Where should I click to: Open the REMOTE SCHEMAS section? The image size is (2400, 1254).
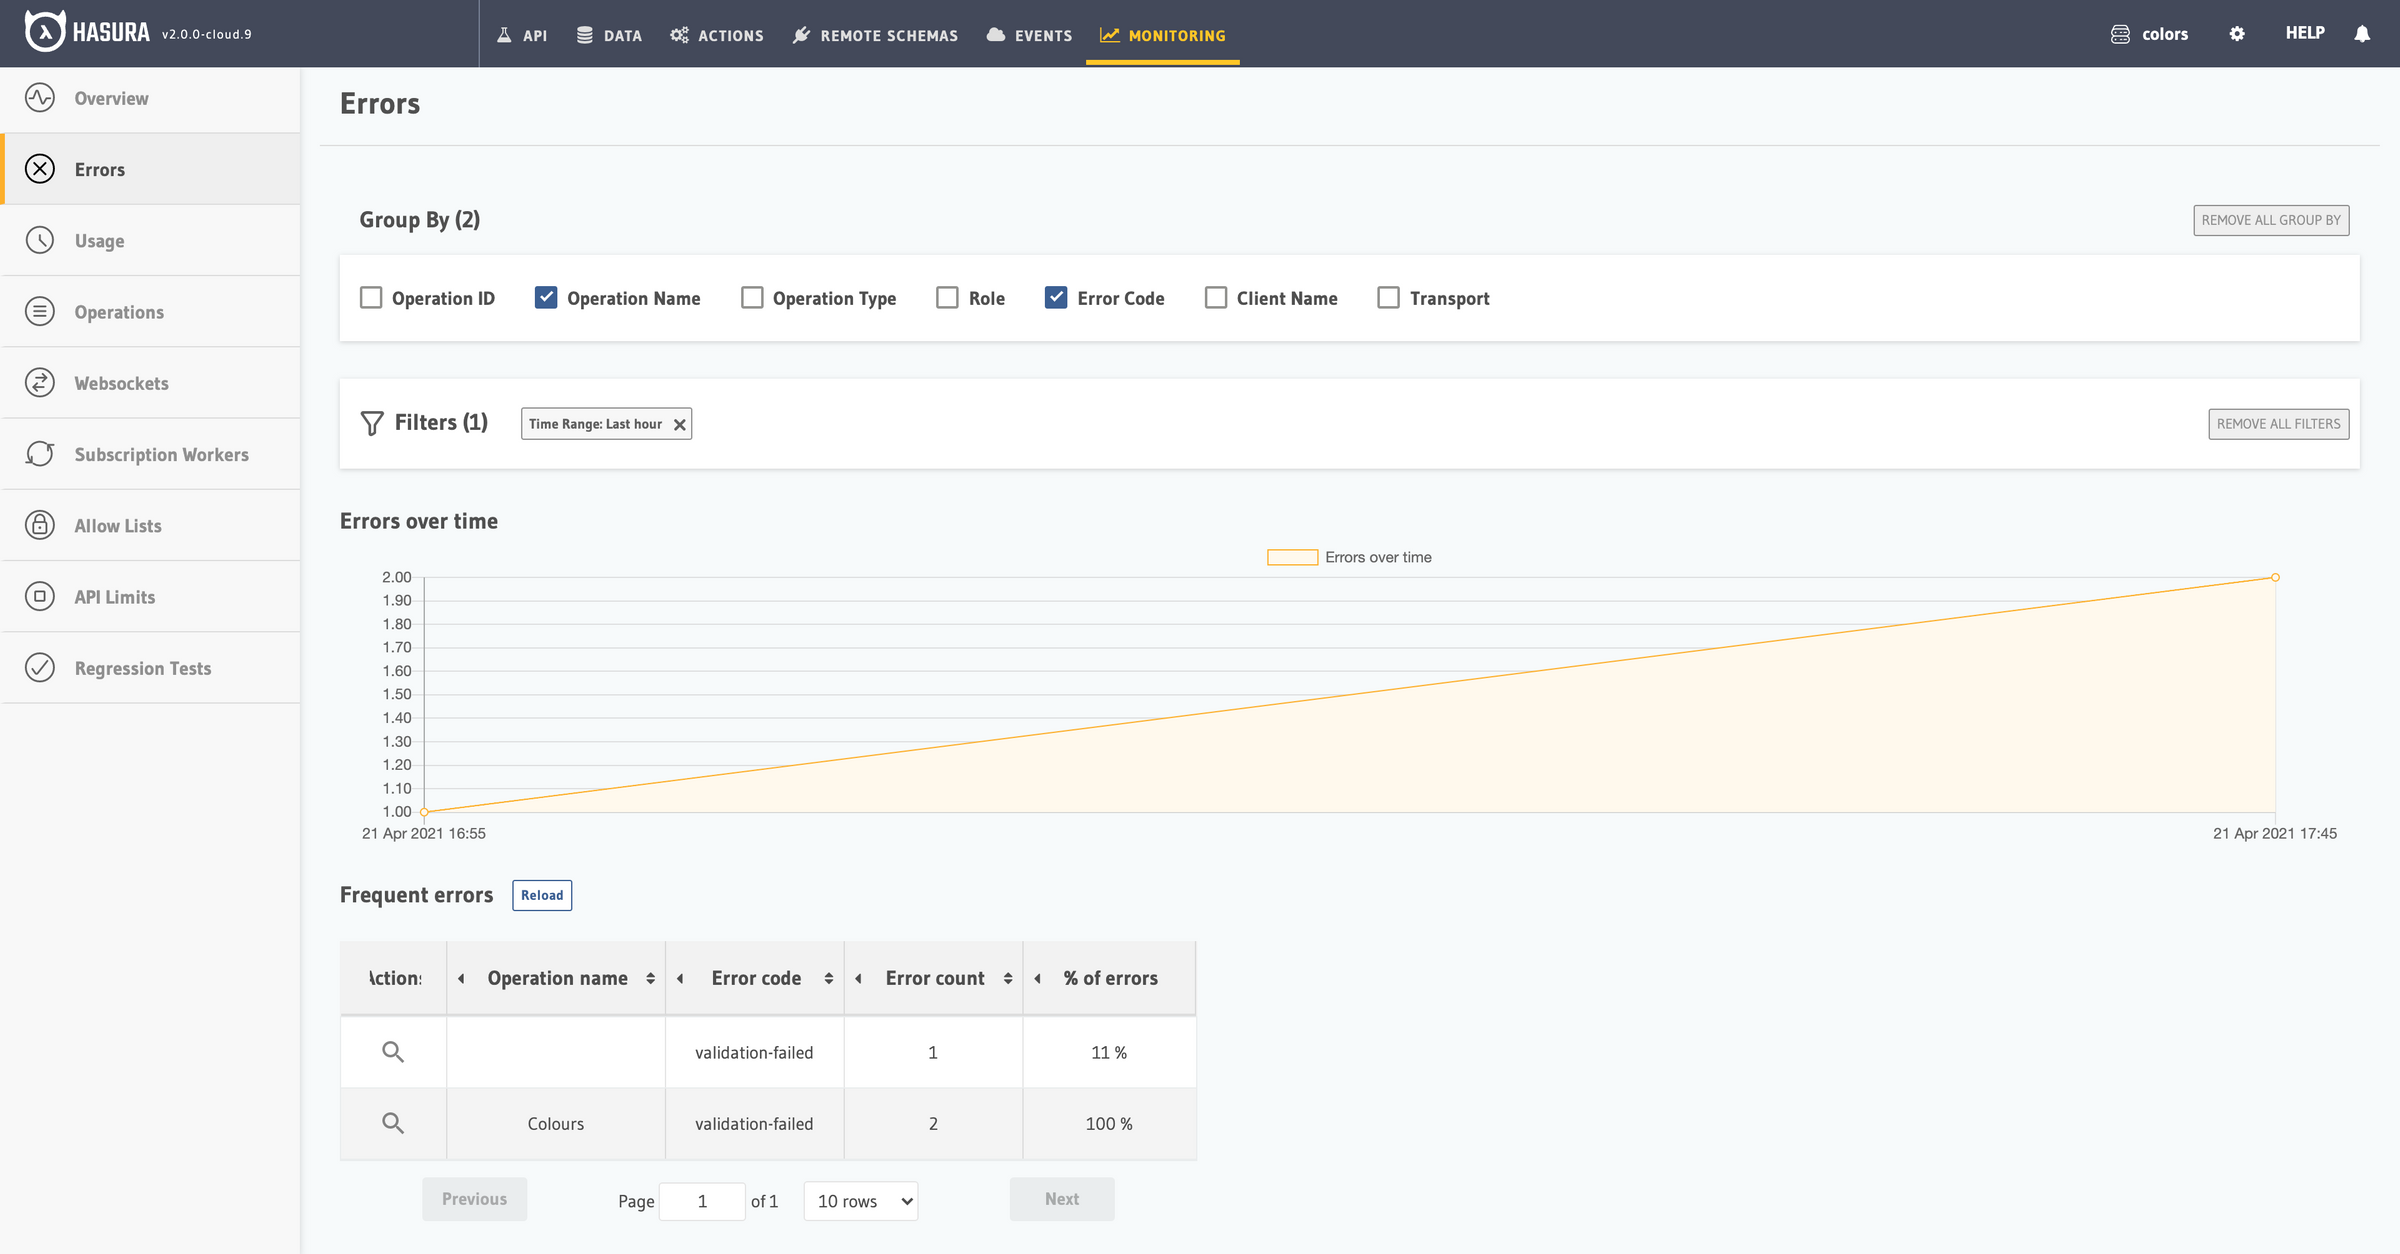[x=875, y=35]
